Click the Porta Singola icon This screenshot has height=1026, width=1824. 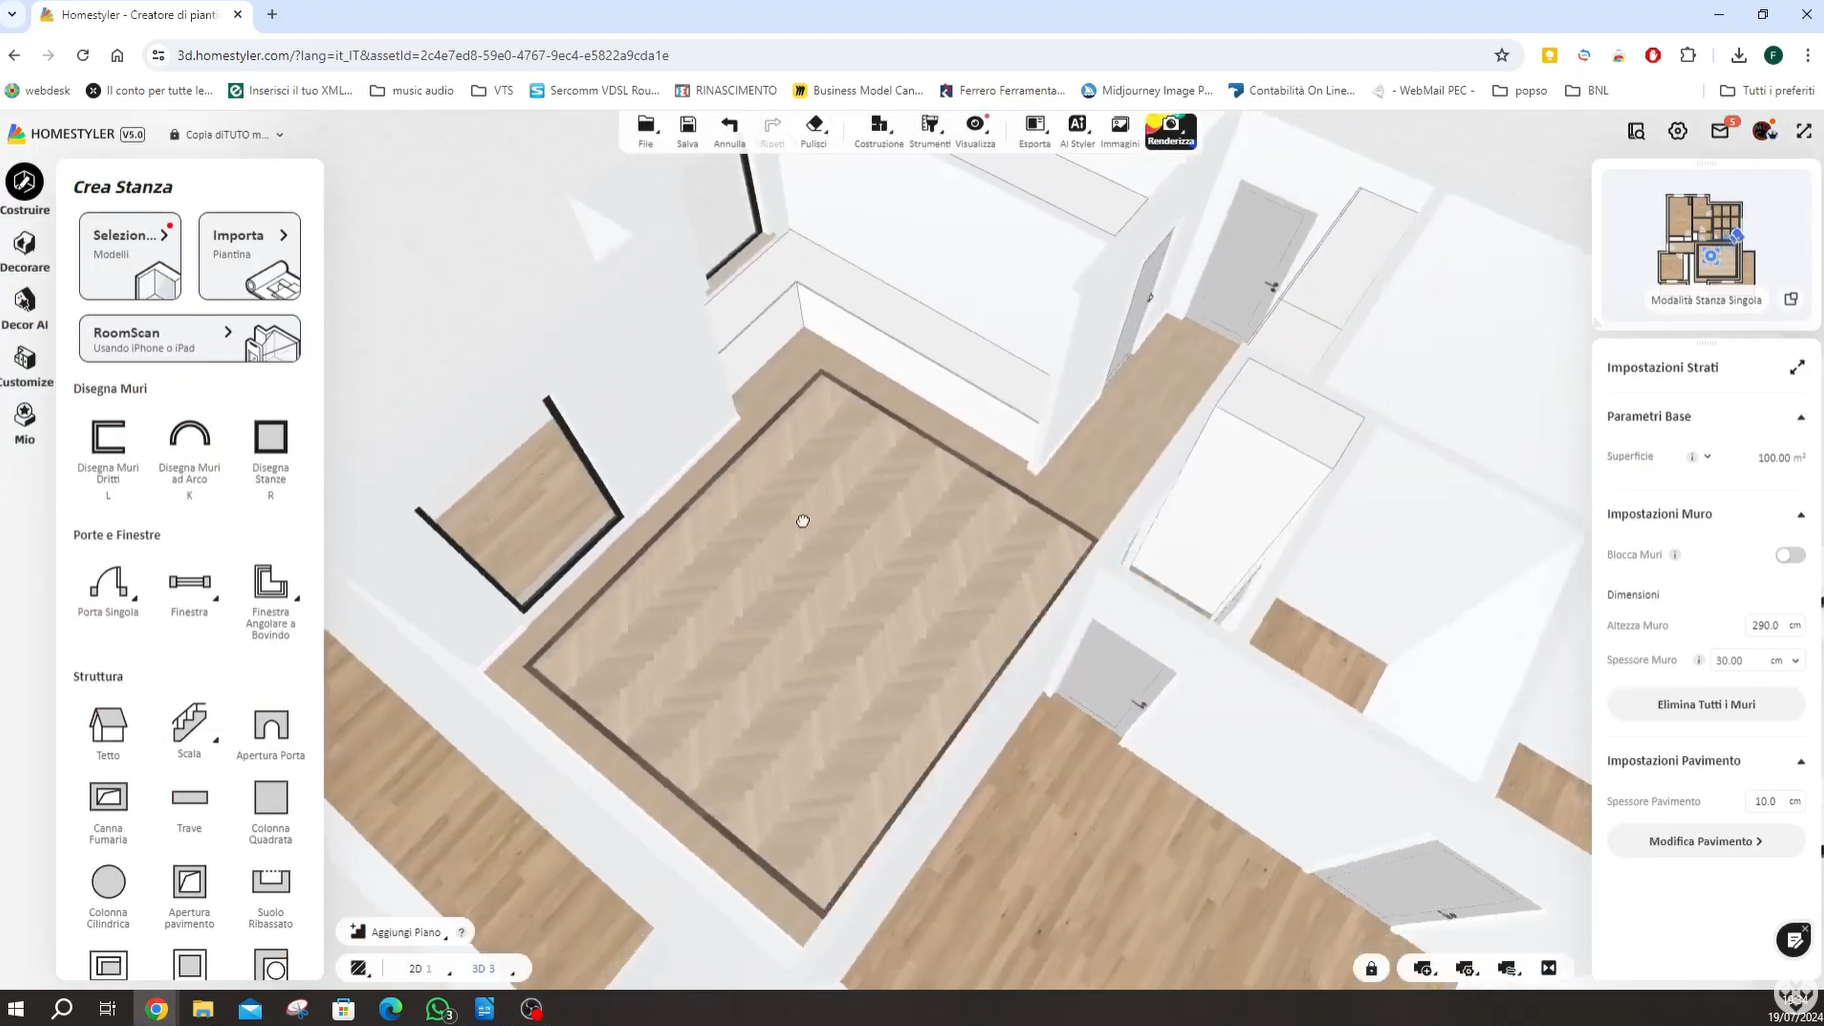coord(108,583)
